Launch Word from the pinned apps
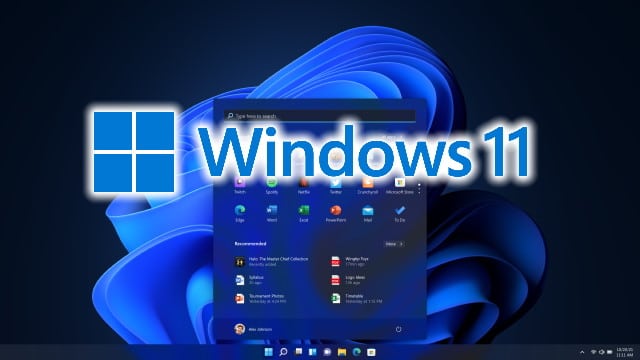 tap(272, 213)
